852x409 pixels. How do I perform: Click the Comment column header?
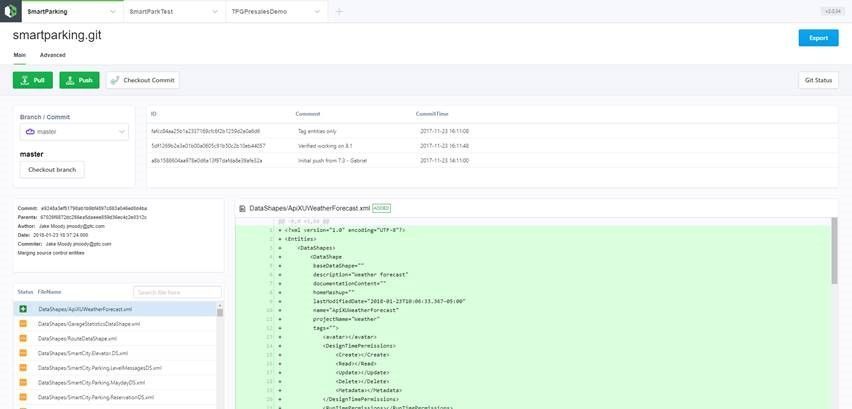[x=308, y=114]
